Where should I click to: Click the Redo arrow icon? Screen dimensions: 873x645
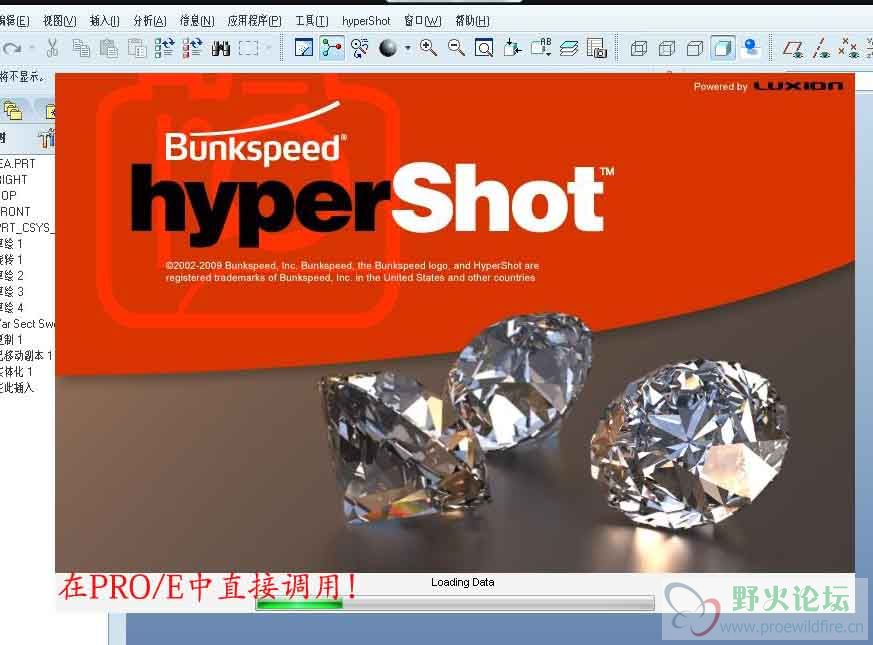point(11,48)
